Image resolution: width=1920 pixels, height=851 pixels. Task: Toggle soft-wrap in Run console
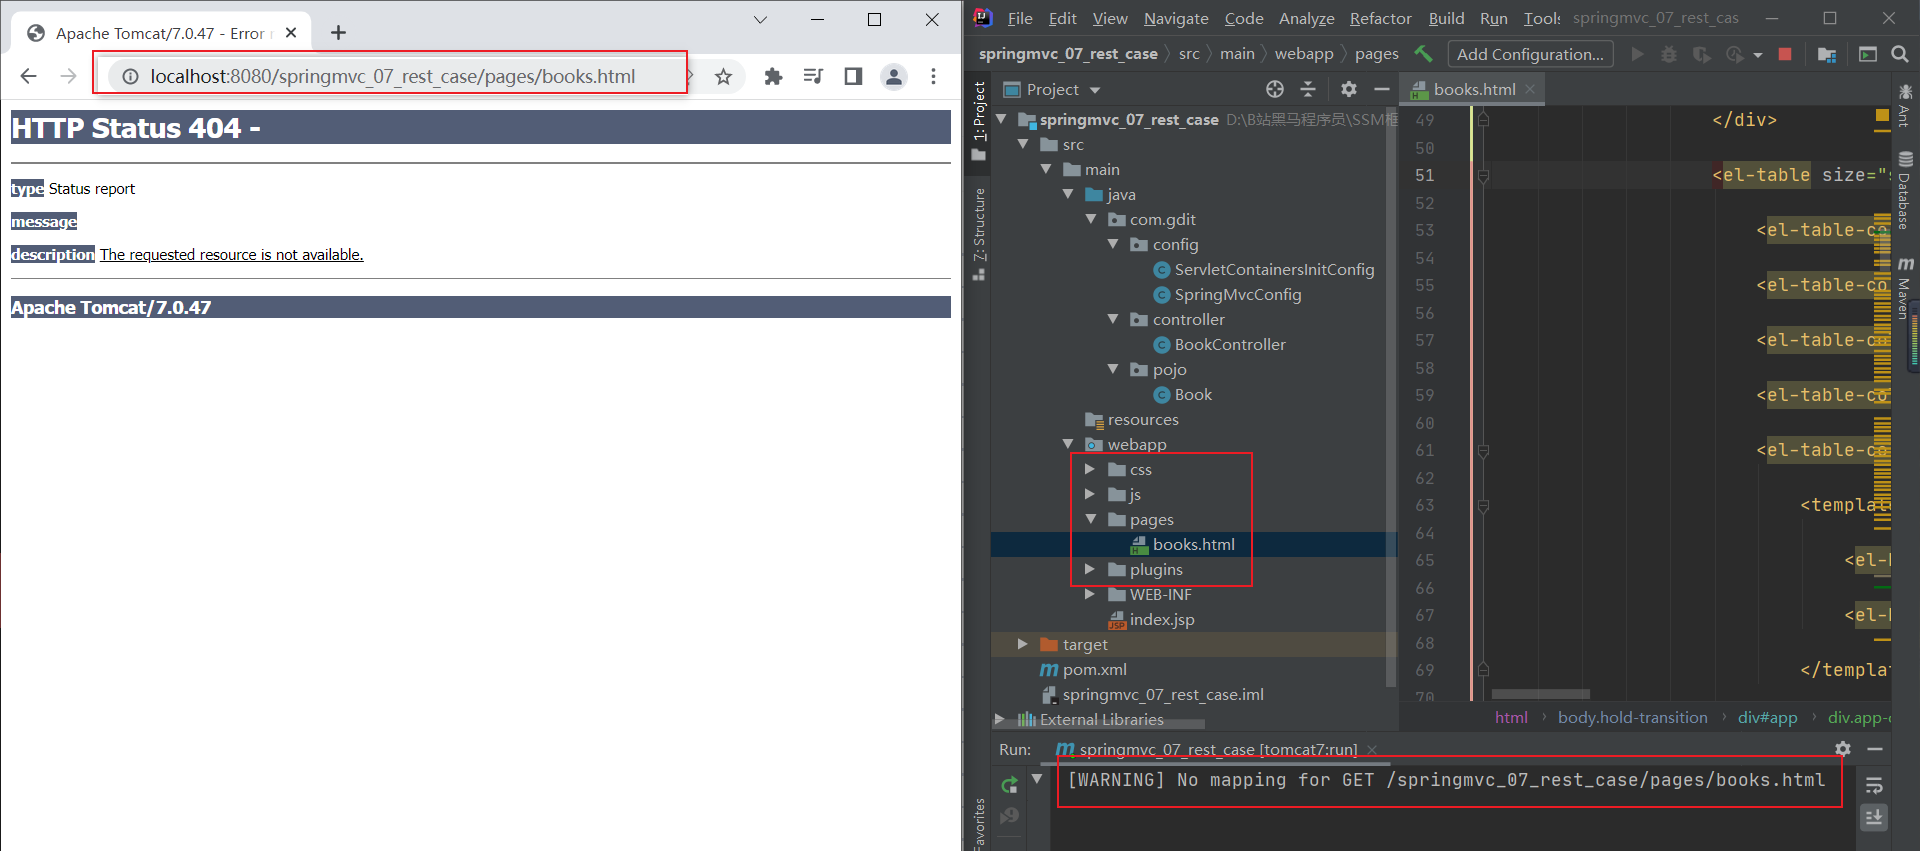point(1874,786)
